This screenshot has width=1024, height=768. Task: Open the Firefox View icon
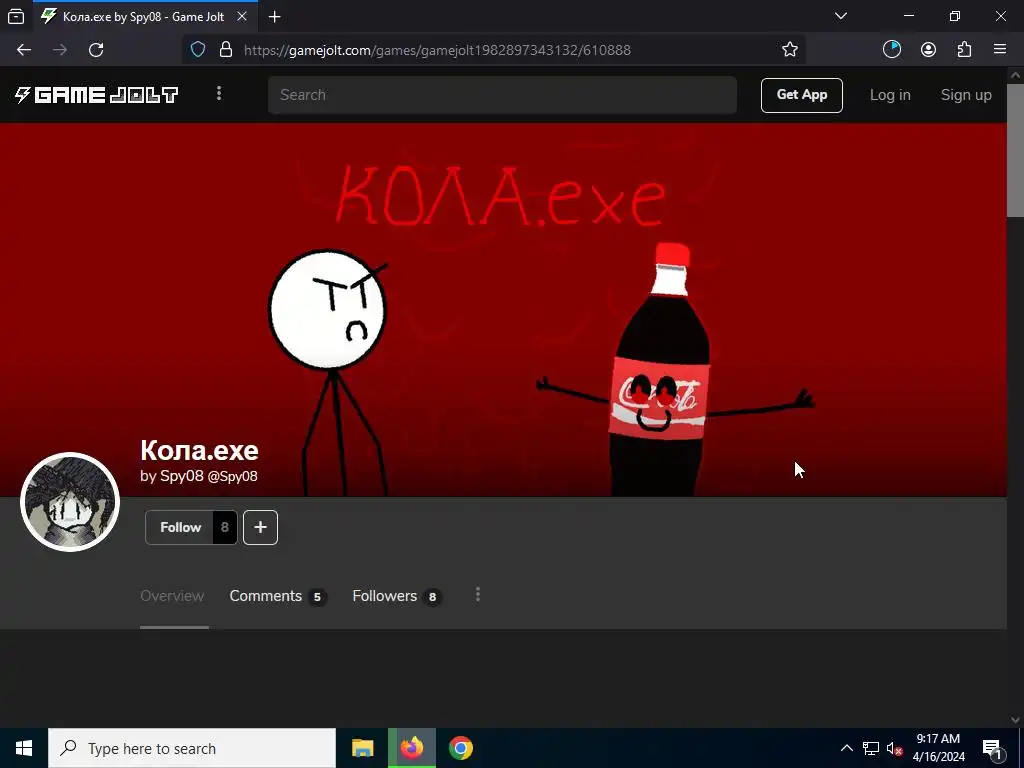(x=16, y=16)
